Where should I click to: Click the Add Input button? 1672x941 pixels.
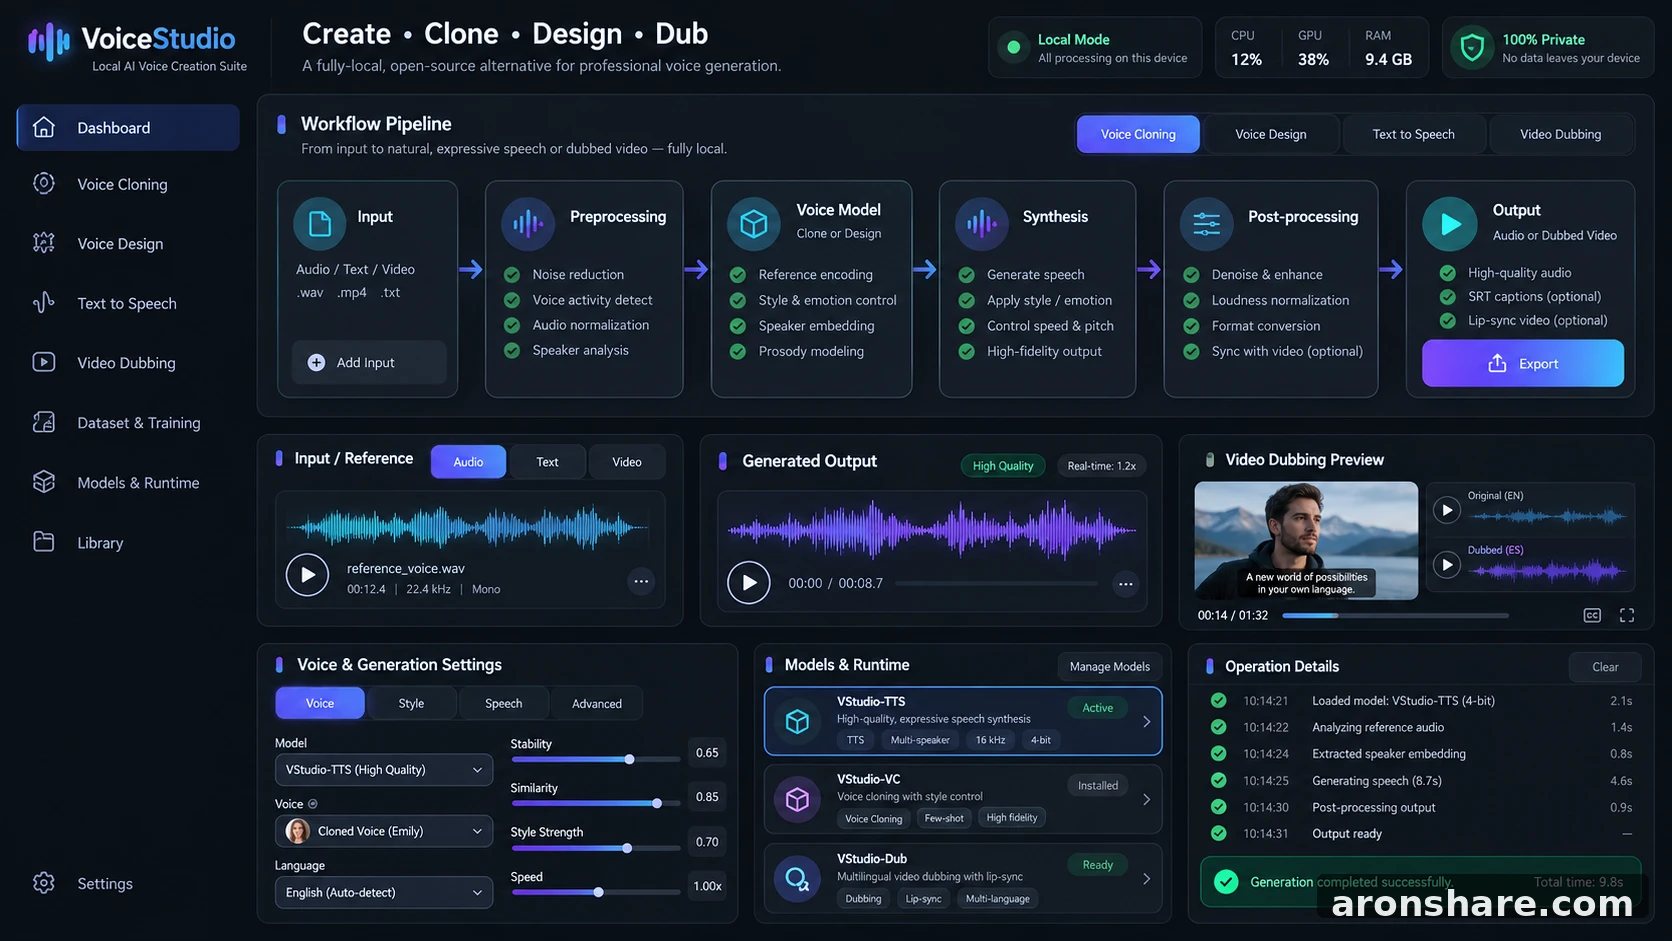(369, 362)
